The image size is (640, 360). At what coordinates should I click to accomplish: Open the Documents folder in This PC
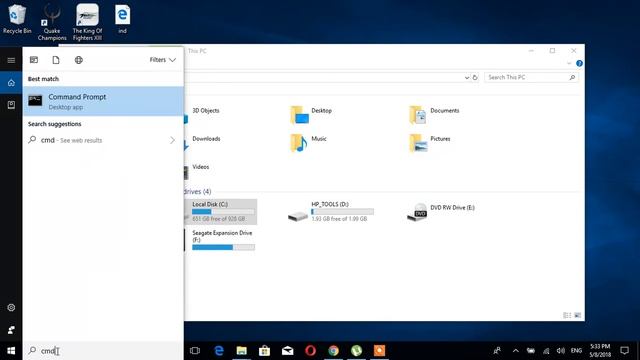coord(435,114)
